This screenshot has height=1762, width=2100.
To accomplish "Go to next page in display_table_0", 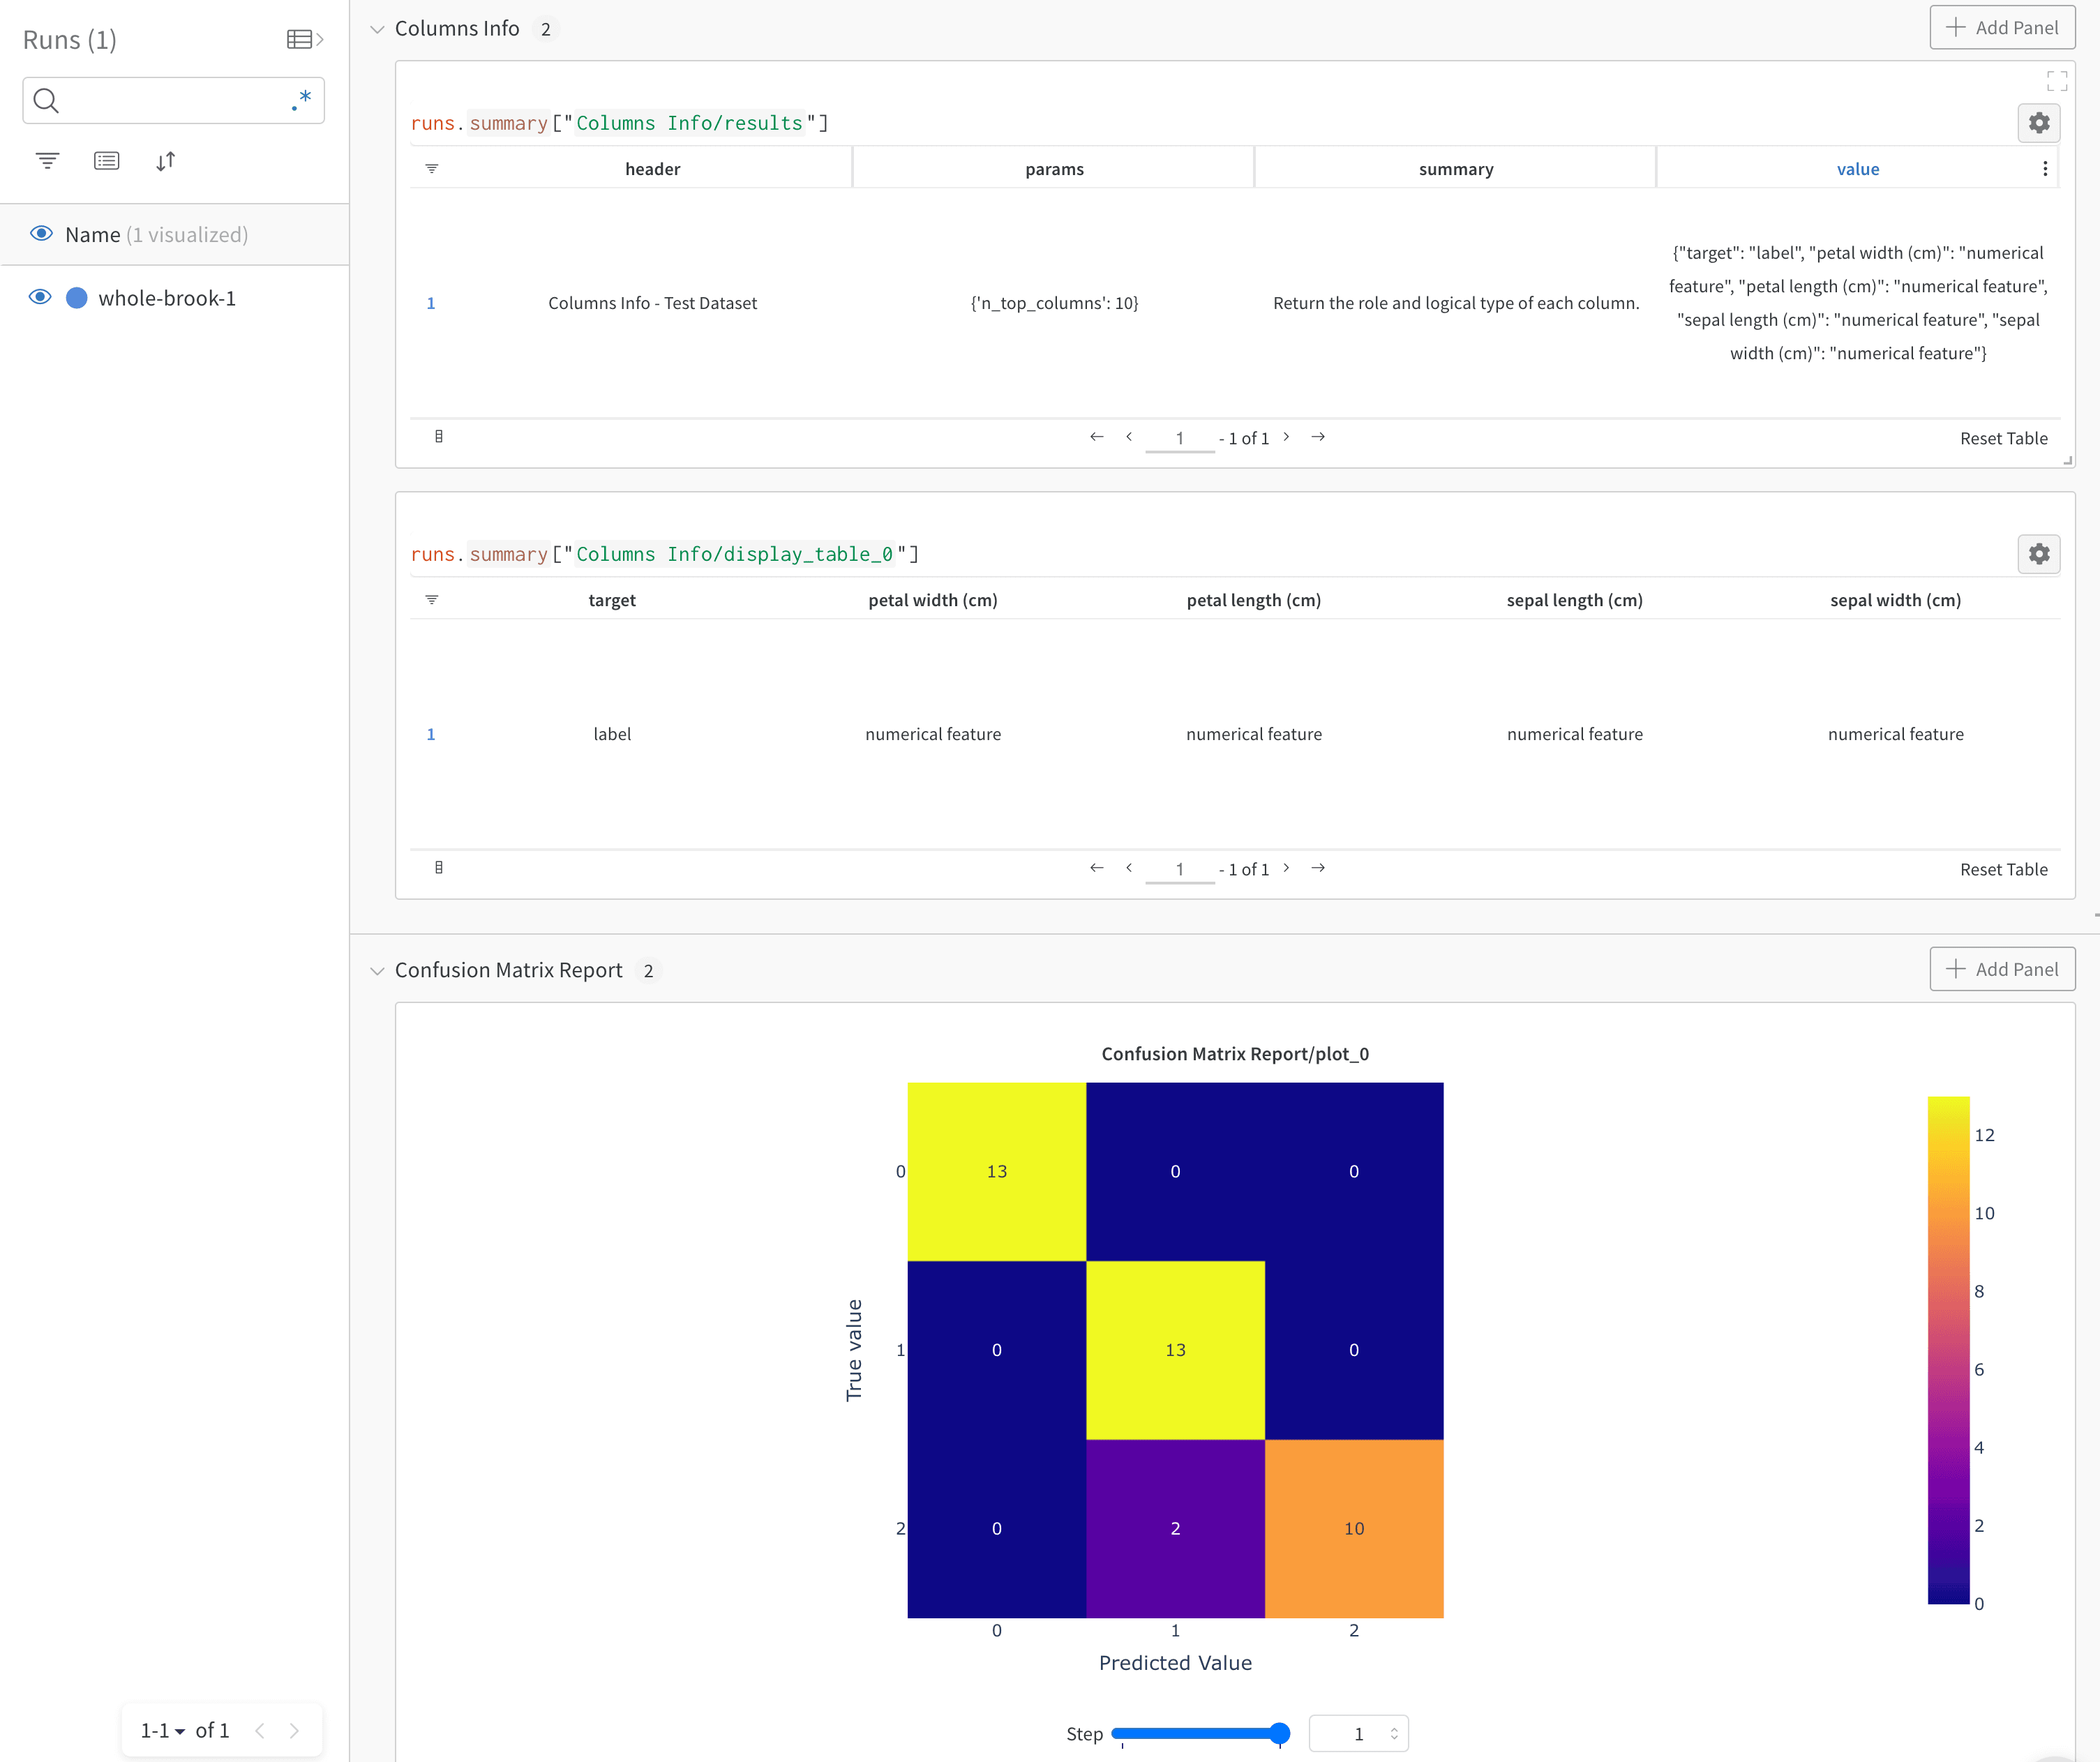I will [1286, 868].
